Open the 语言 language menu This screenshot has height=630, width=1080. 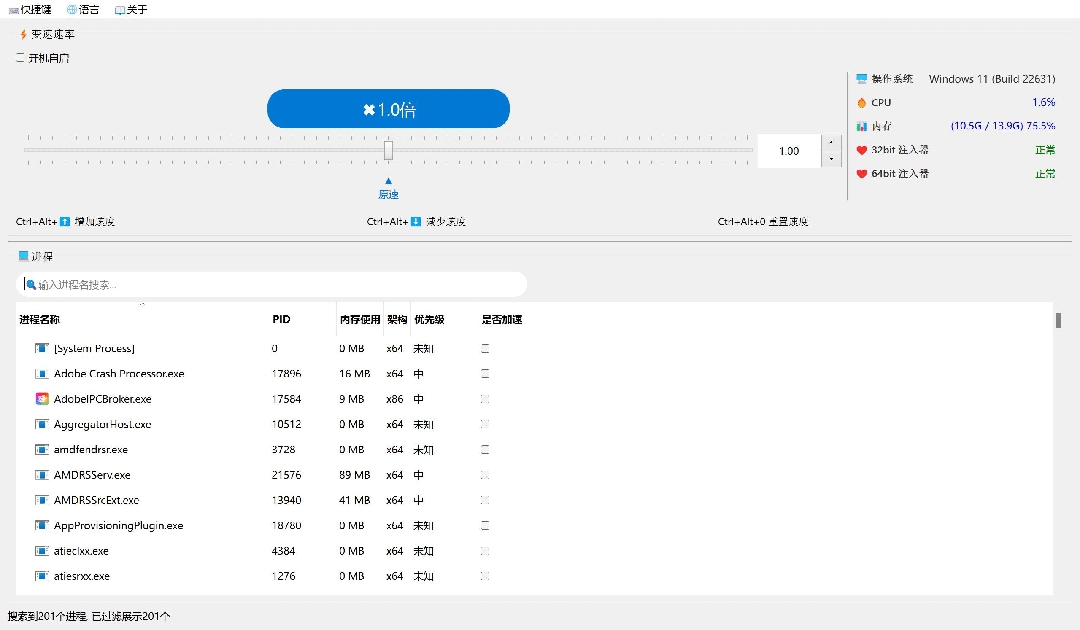coord(83,9)
